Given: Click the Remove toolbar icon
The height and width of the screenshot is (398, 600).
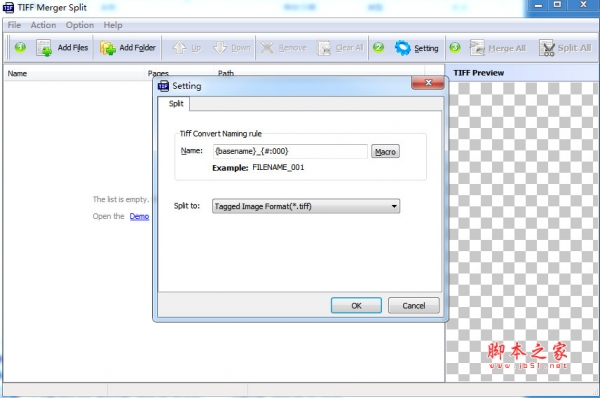Looking at the screenshot, I should tap(267, 48).
